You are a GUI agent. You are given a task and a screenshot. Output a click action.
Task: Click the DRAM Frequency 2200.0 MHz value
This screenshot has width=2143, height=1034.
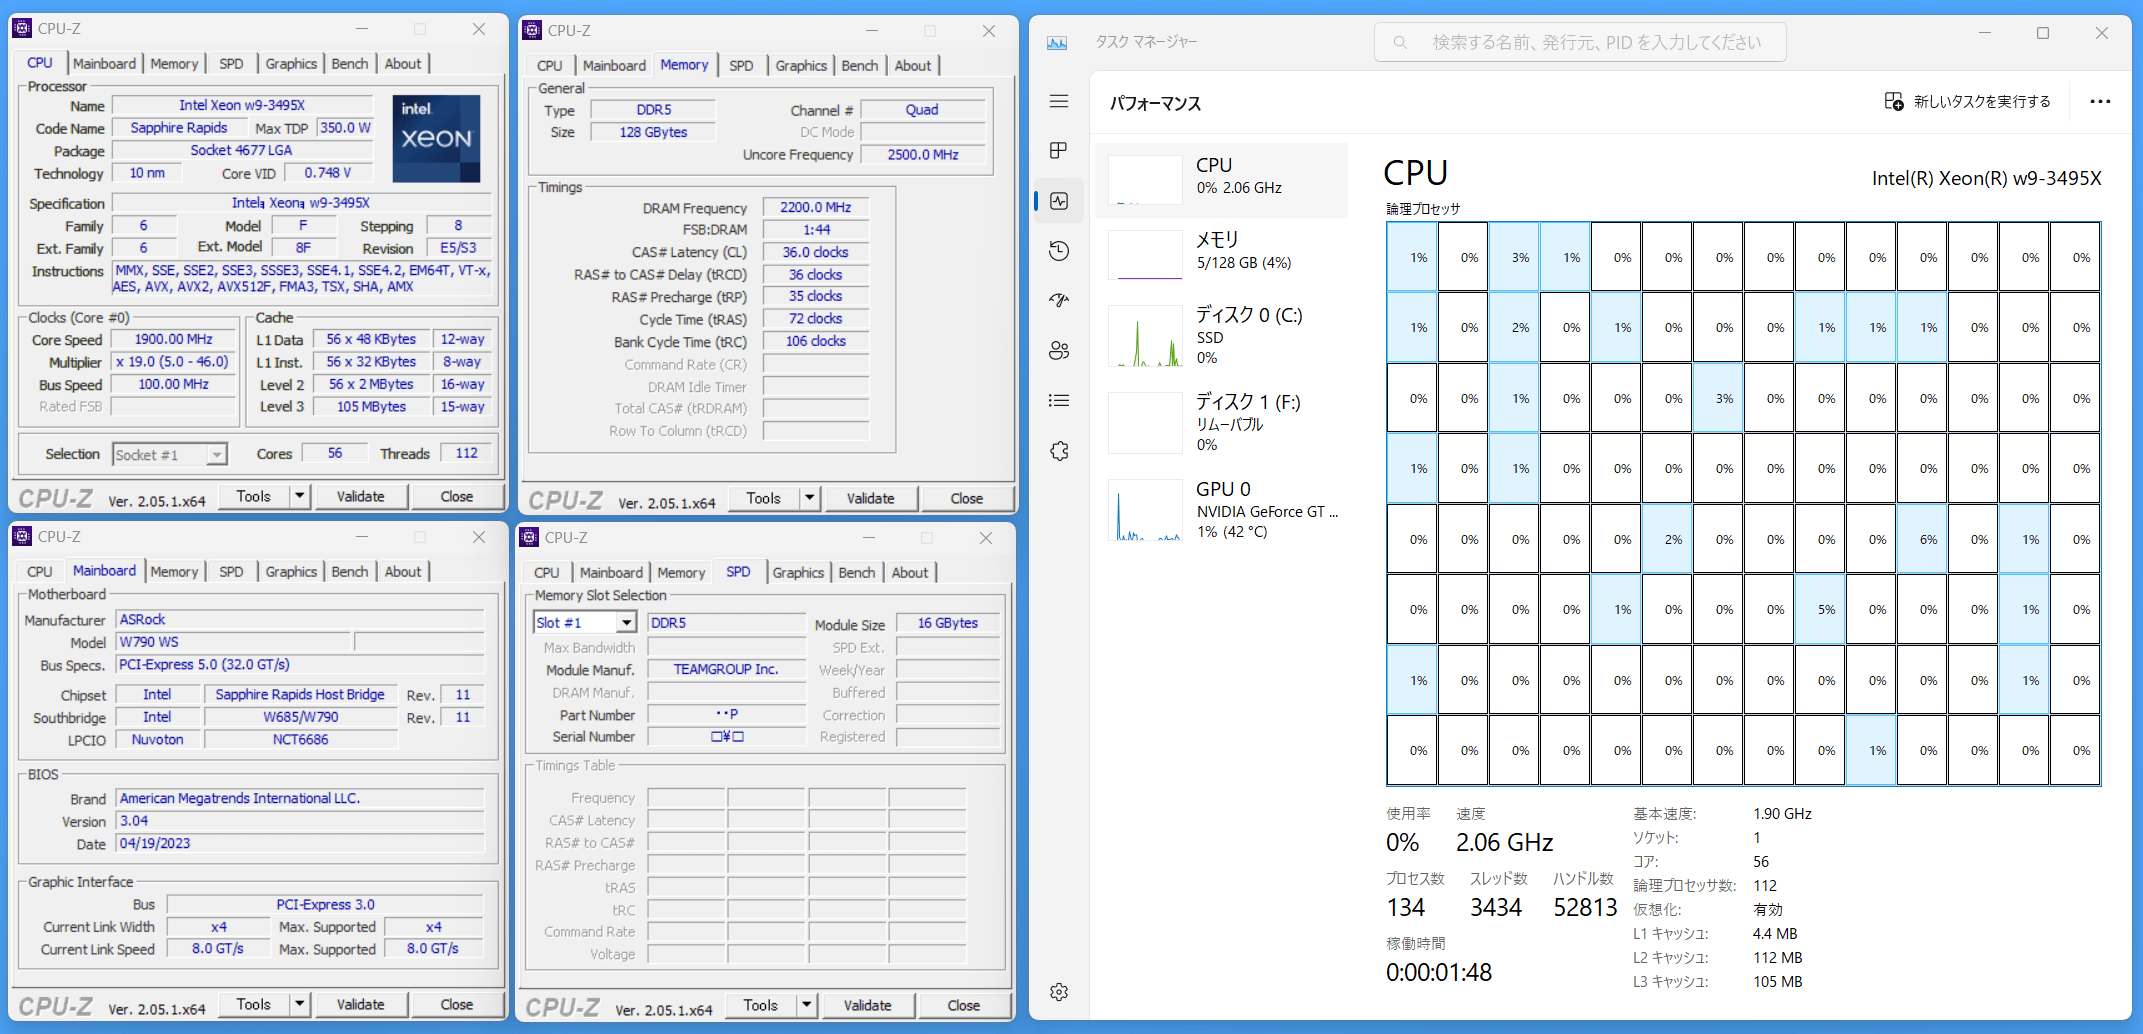coord(816,207)
